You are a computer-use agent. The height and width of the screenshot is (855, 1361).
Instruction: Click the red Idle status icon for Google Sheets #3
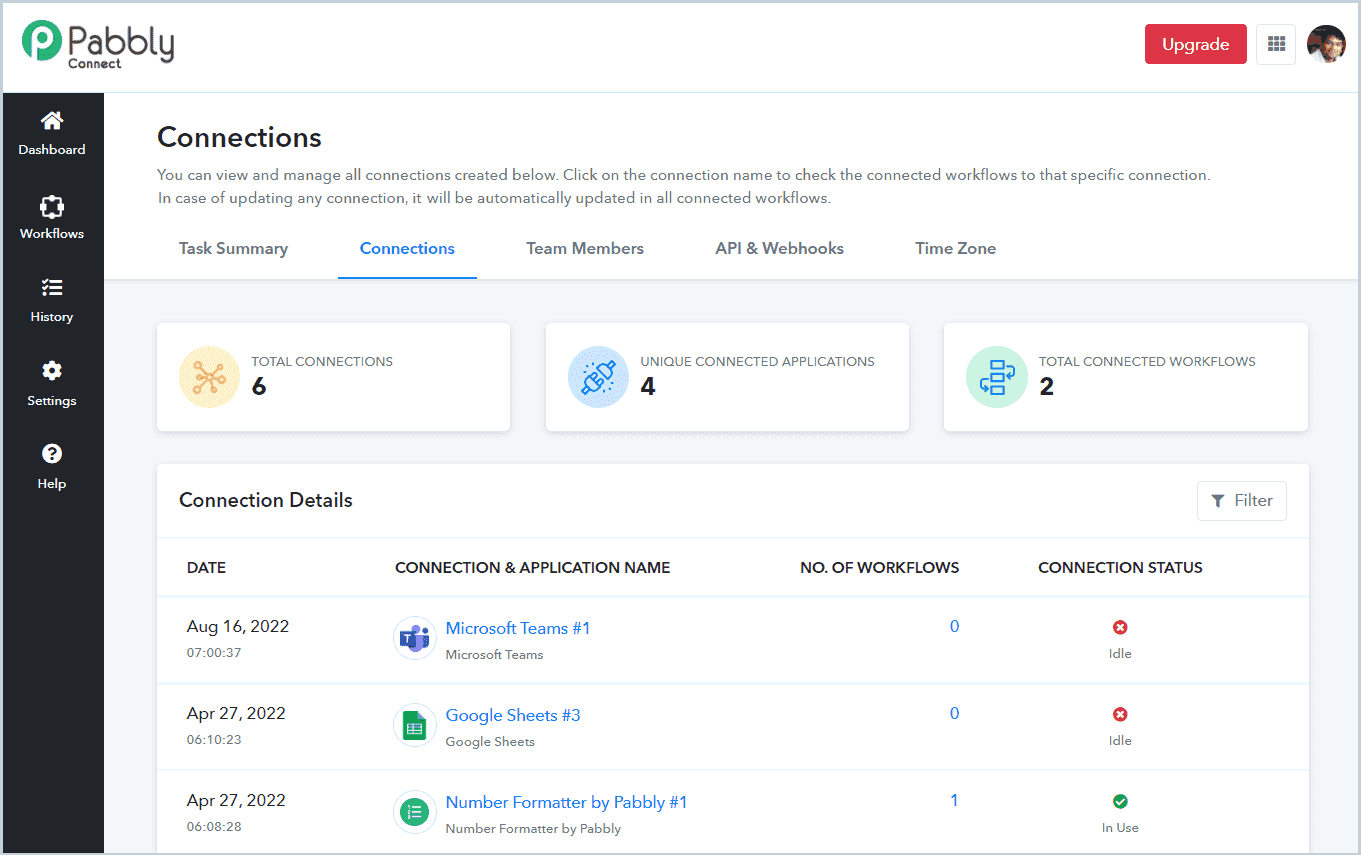point(1120,714)
